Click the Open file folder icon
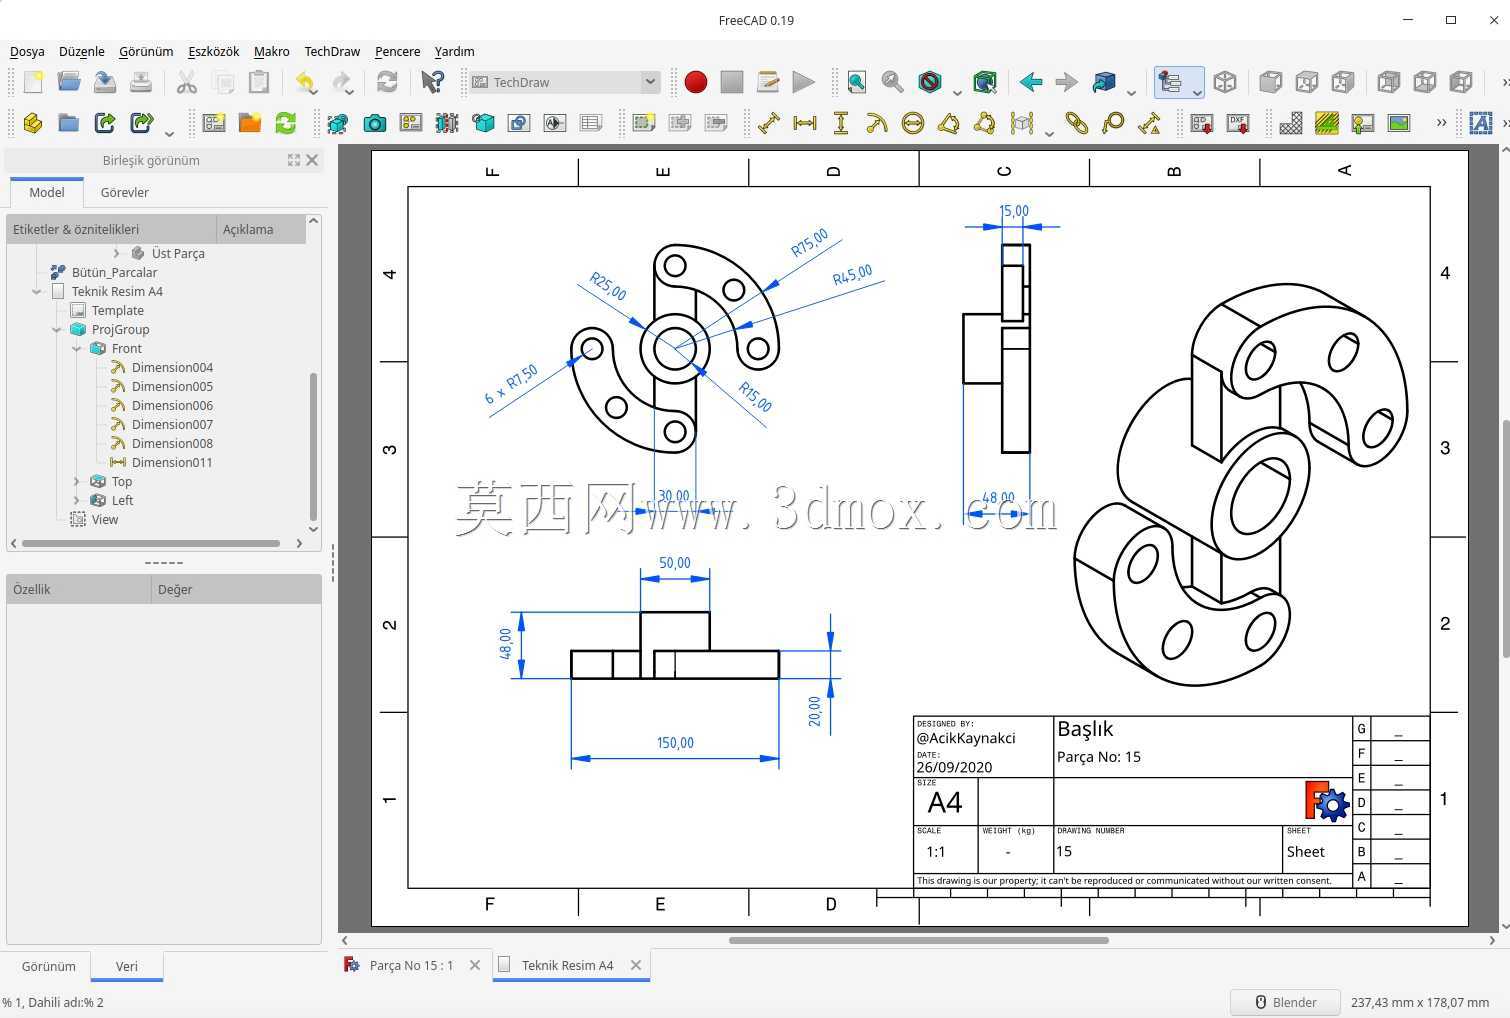 pyautogui.click(x=69, y=82)
